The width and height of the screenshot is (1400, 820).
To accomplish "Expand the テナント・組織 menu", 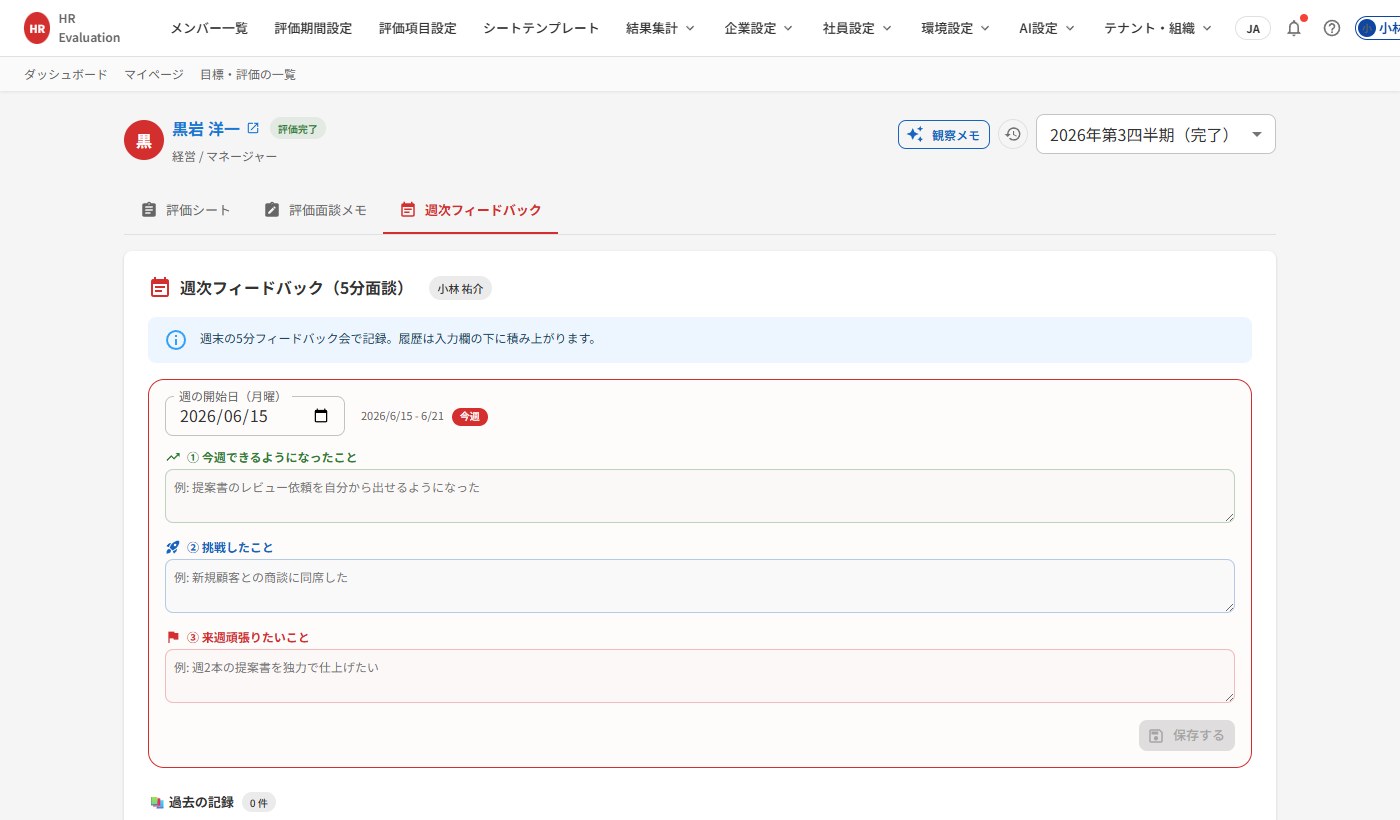I will tap(1158, 28).
